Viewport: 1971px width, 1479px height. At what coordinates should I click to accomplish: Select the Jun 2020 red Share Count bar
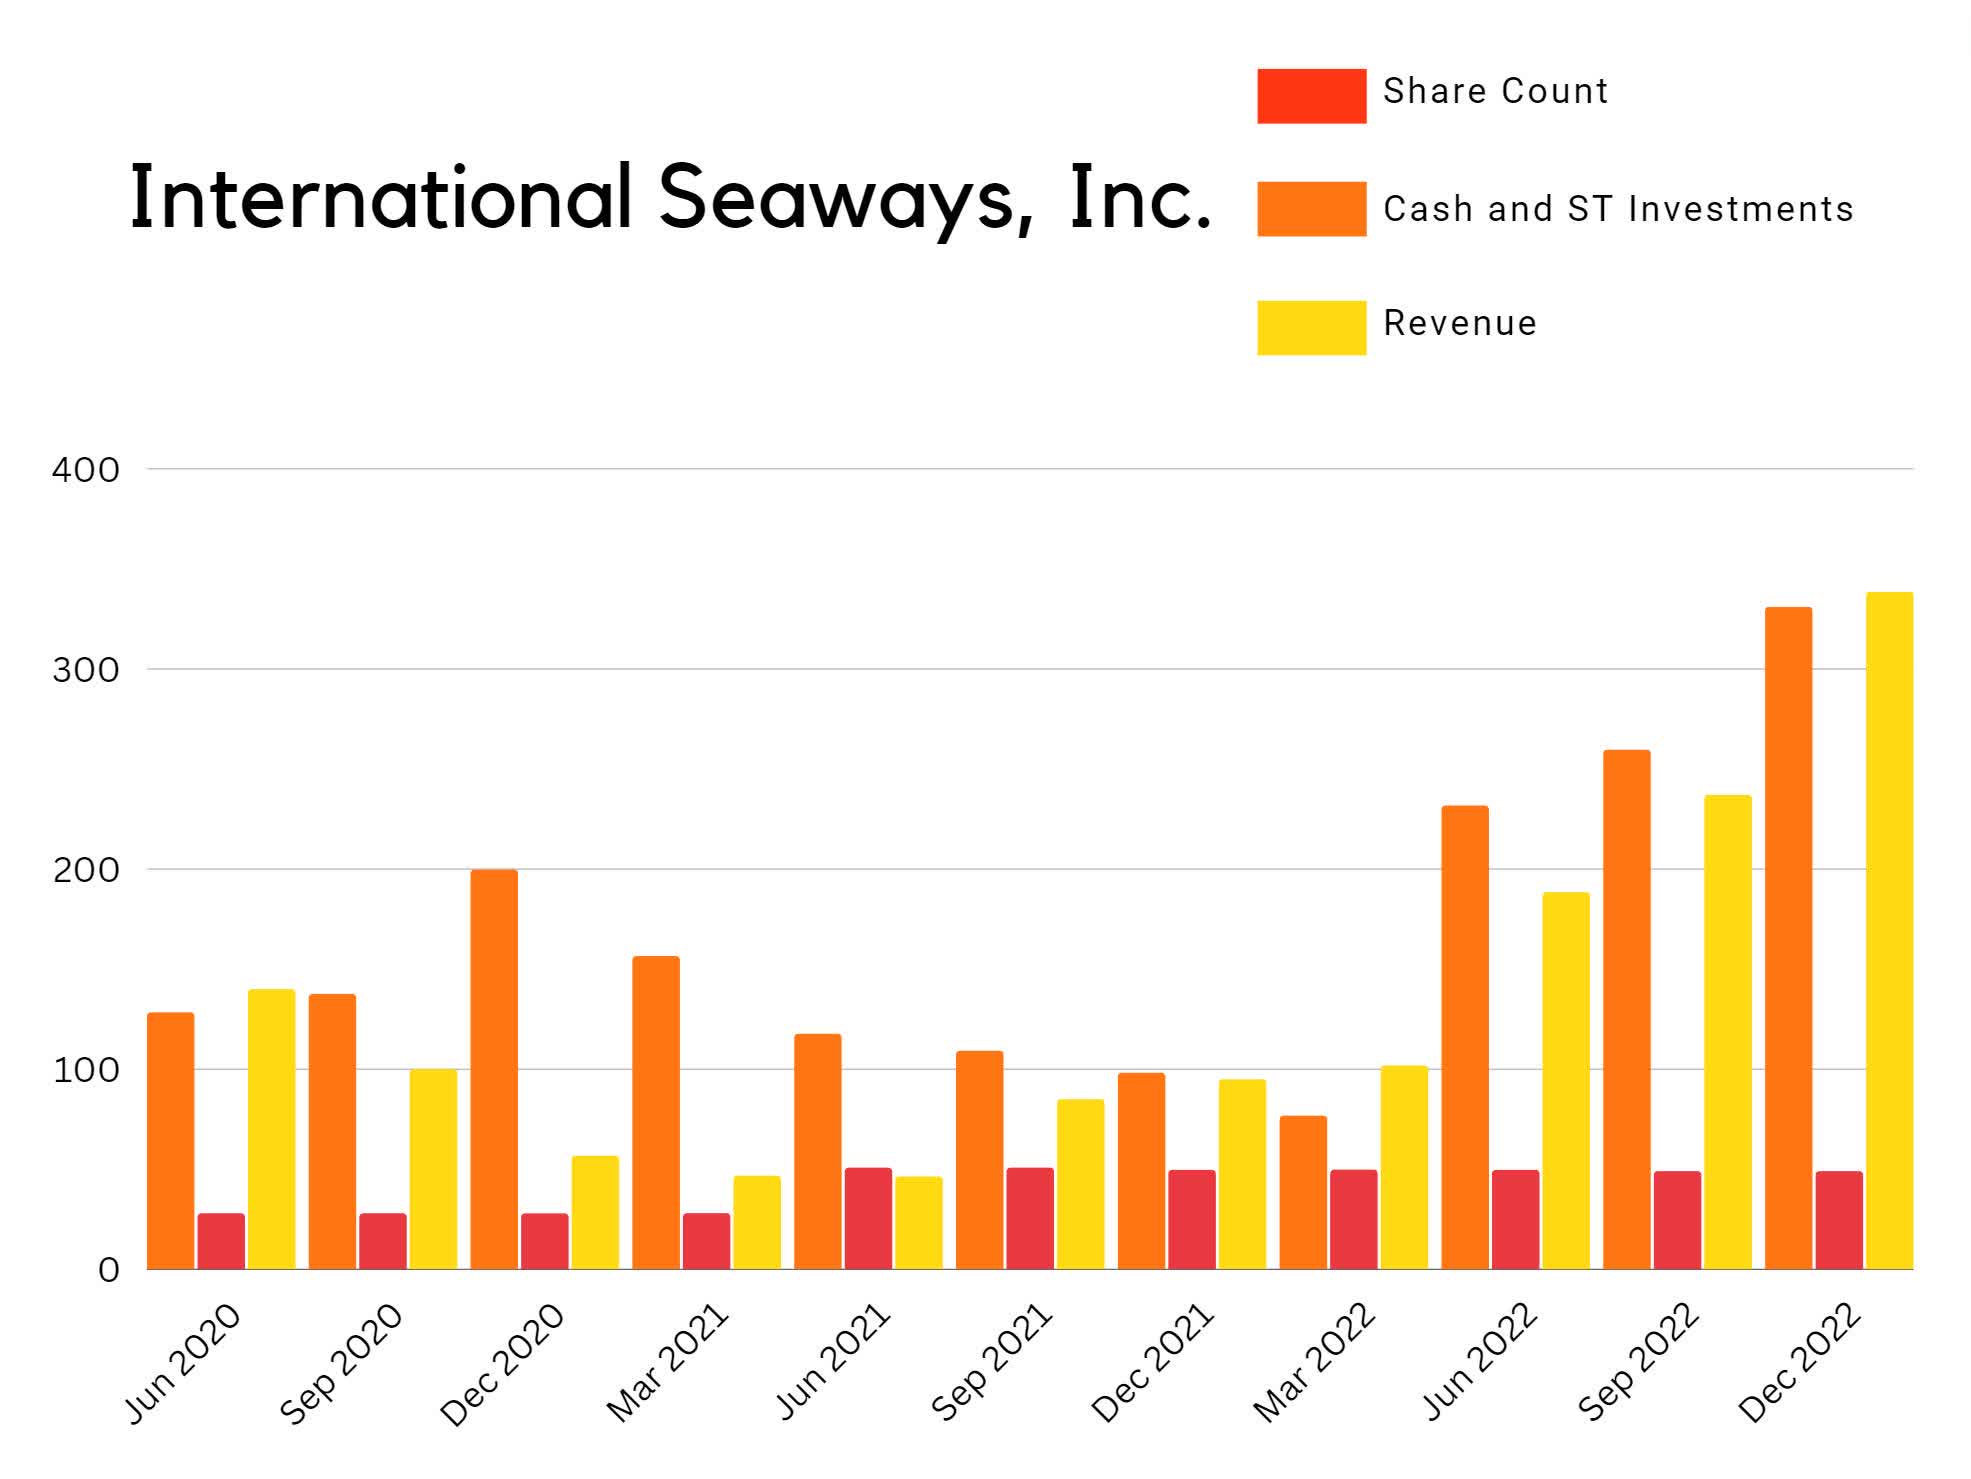click(221, 1241)
